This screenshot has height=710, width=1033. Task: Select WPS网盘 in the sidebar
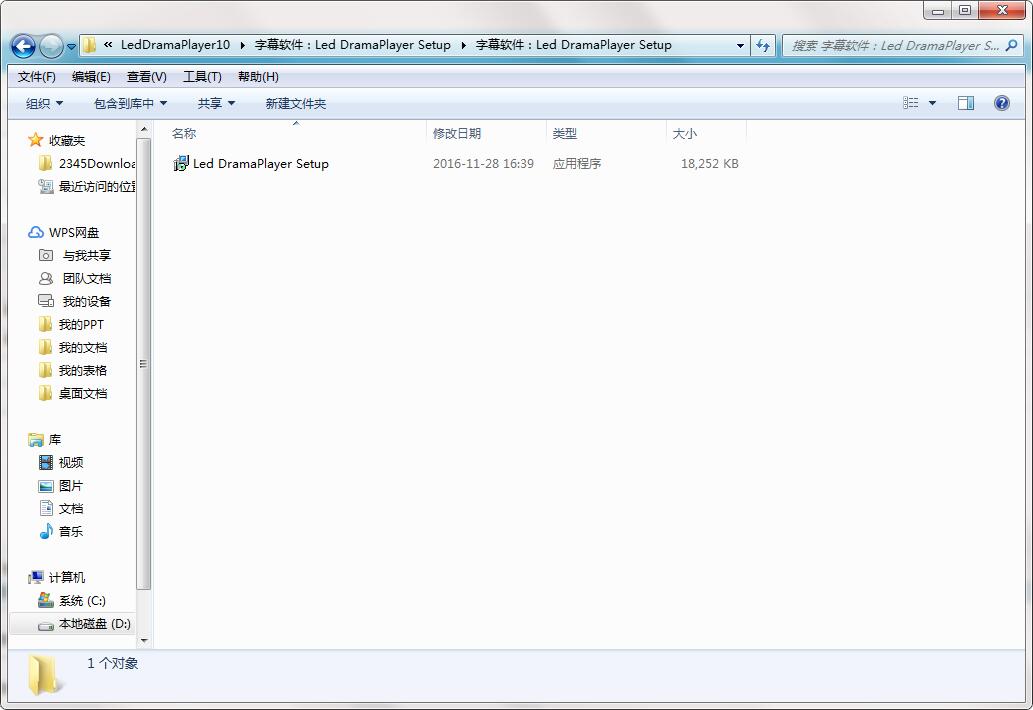coord(74,232)
